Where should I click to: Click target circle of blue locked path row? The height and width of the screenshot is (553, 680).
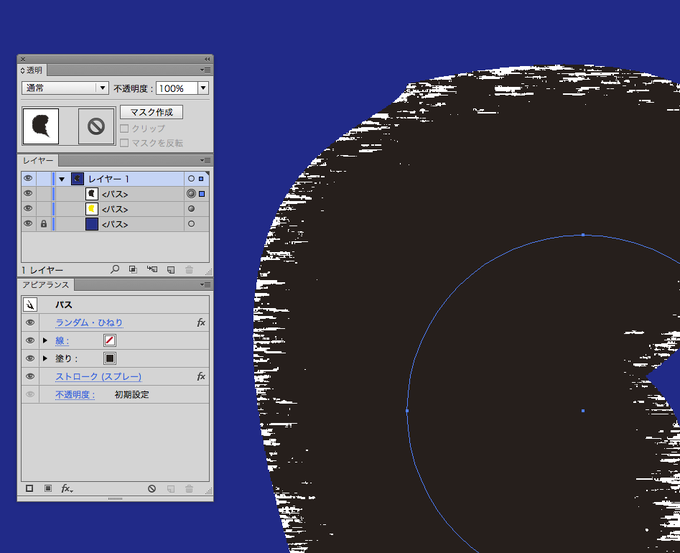point(191,224)
